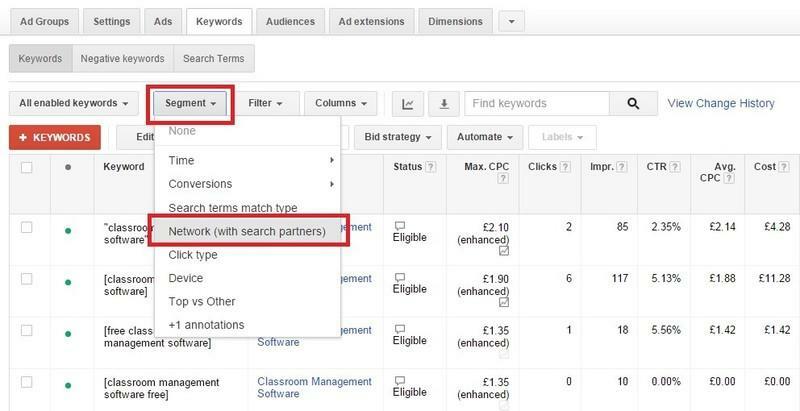Open the Automate dropdown

(x=485, y=137)
